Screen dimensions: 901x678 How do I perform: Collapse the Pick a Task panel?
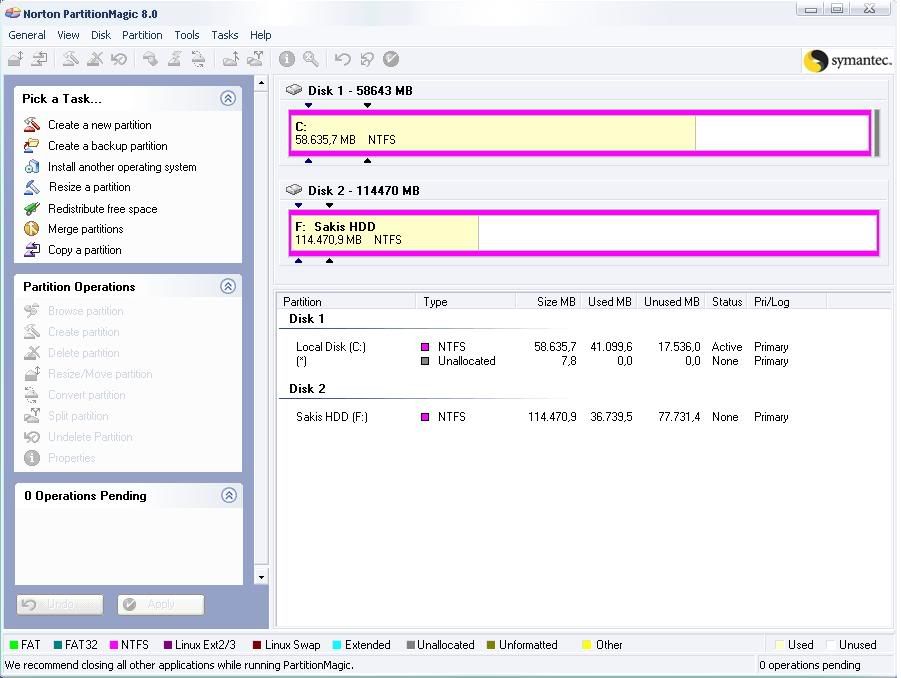pyautogui.click(x=228, y=98)
